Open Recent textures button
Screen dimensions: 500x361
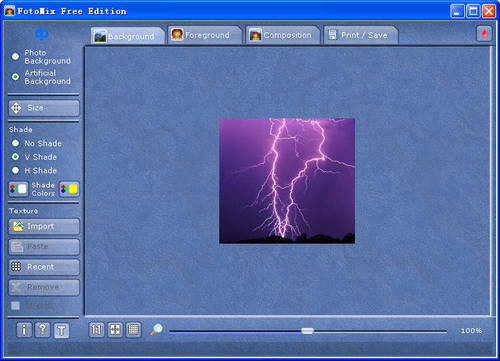tap(44, 267)
